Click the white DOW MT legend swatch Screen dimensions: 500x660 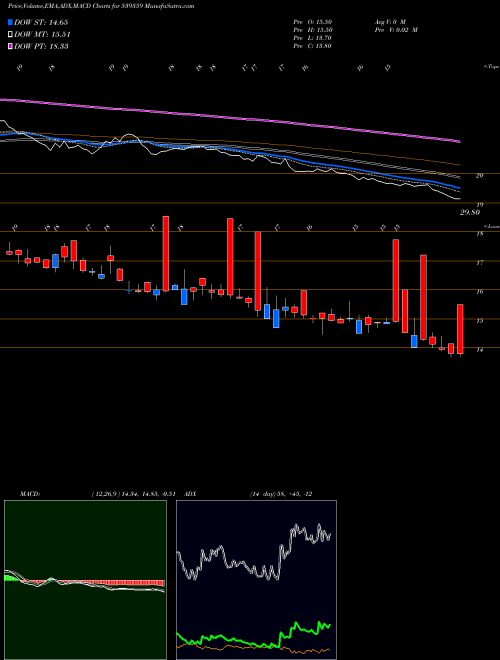pos(11,35)
